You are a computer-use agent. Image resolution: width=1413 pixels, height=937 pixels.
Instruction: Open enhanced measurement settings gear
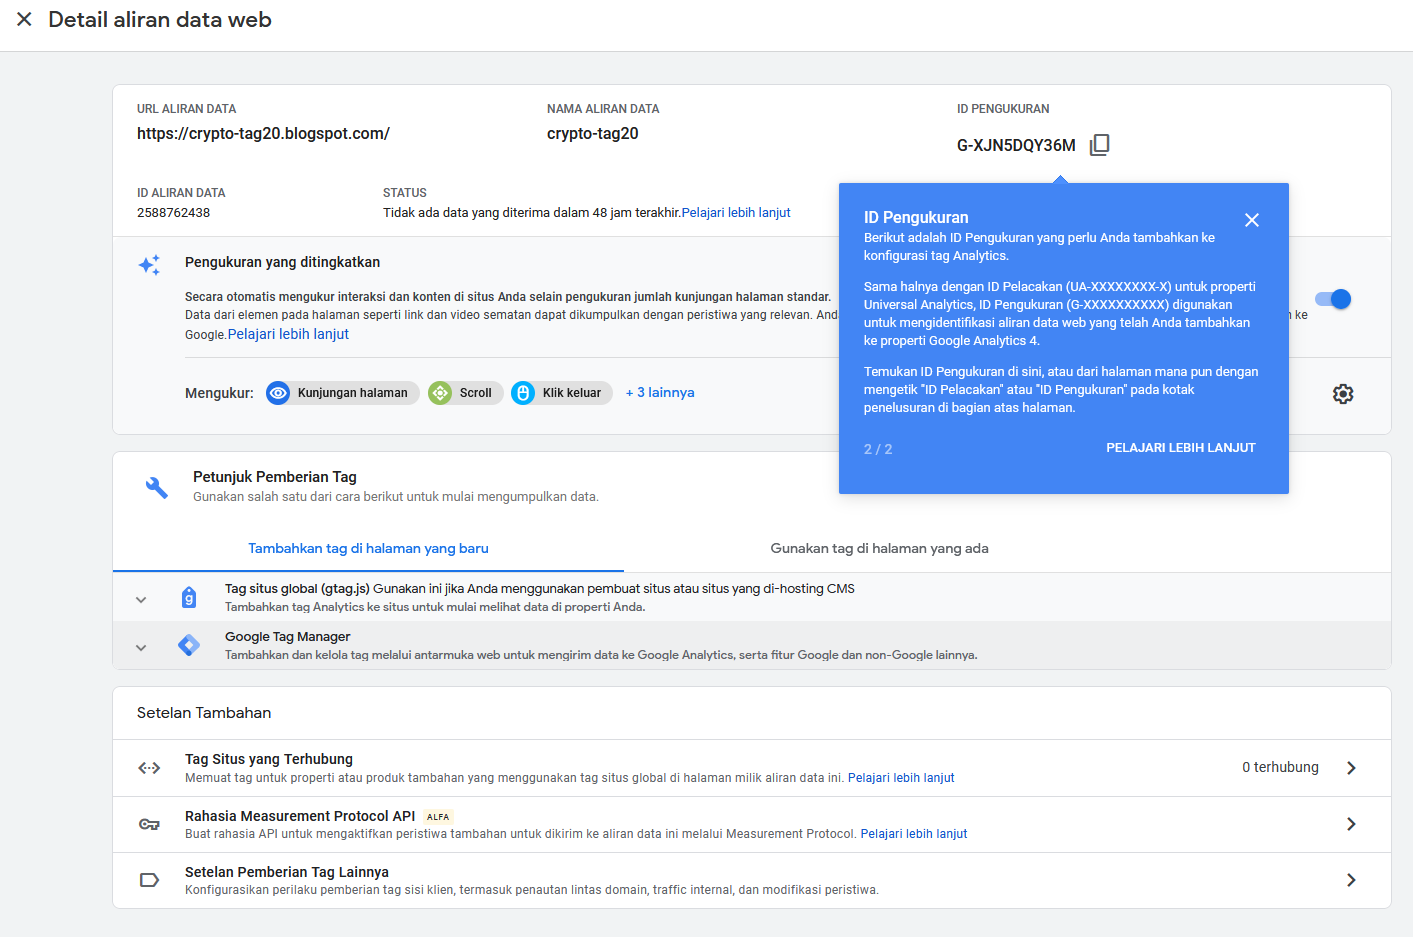coord(1343,394)
